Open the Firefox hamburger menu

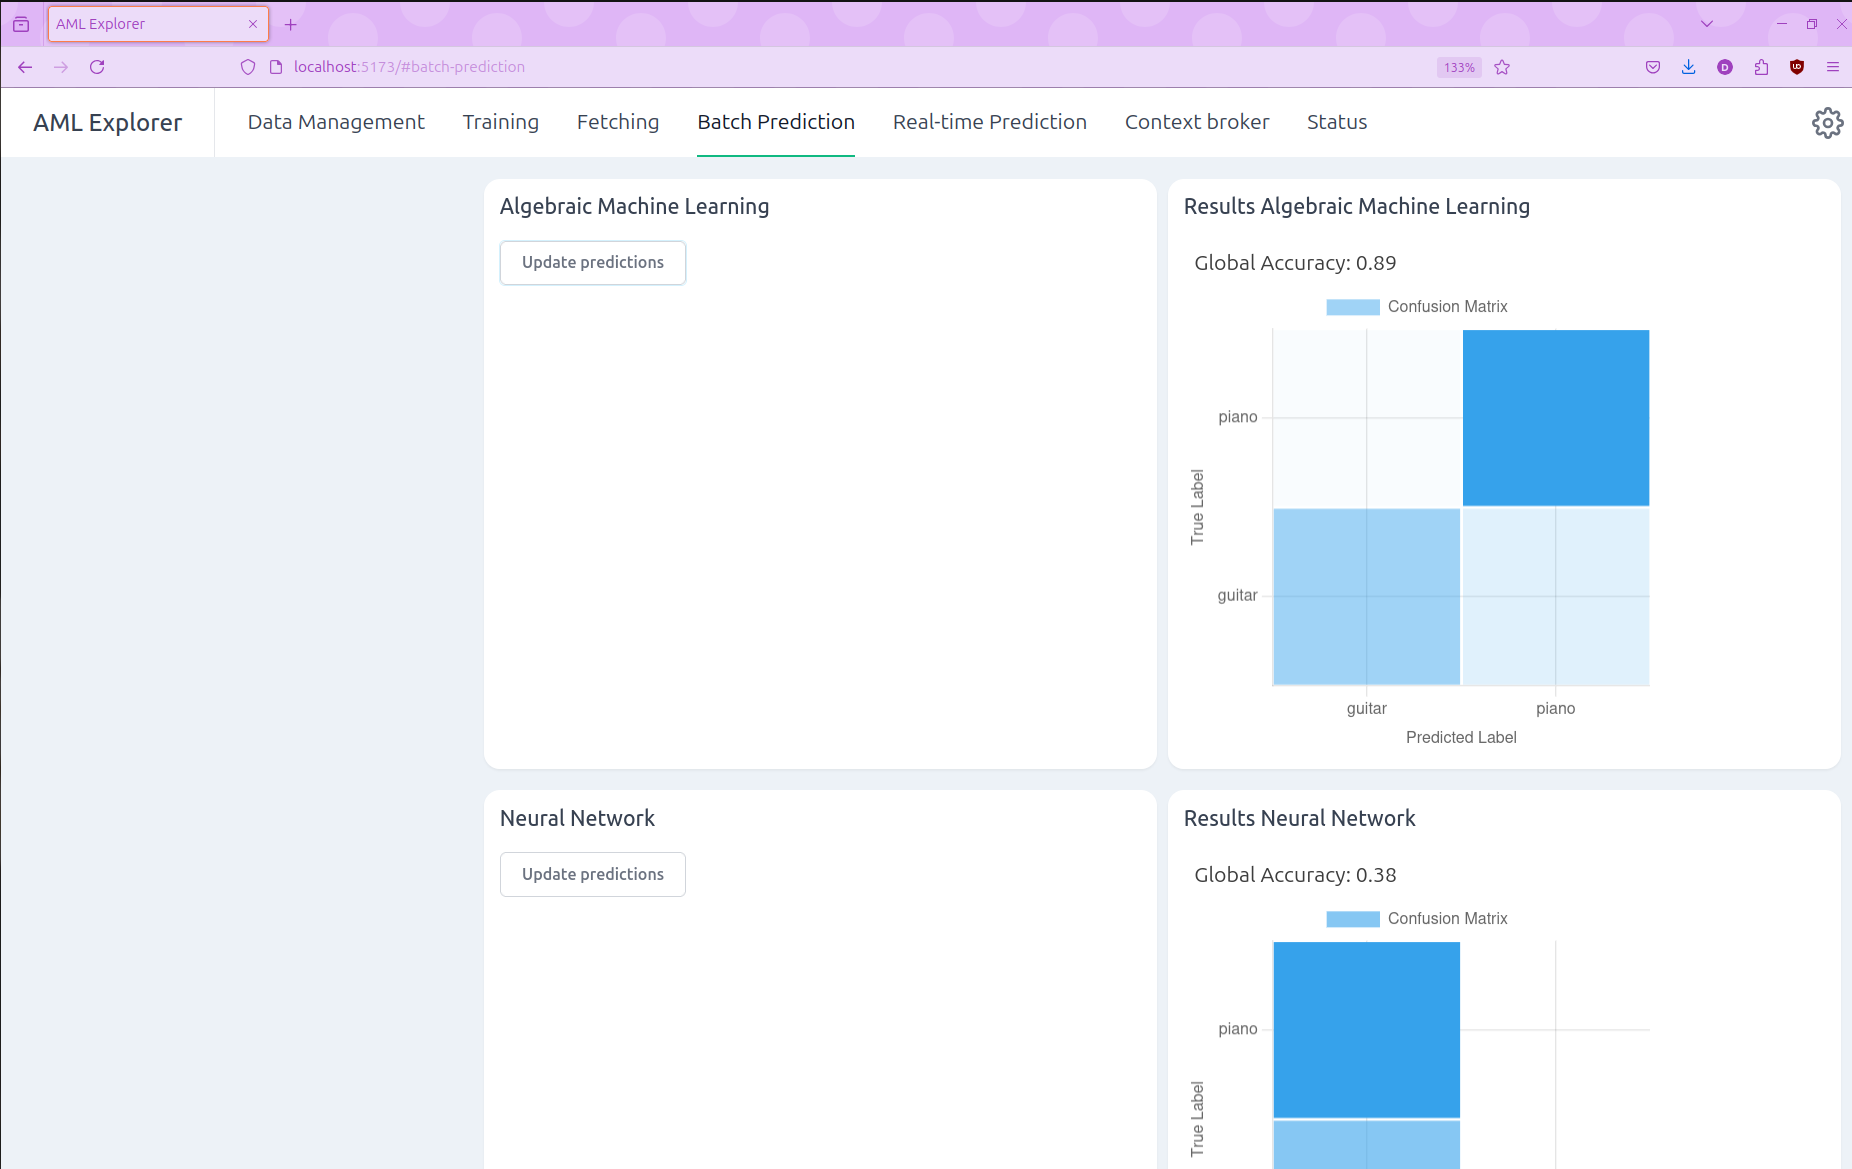1833,67
